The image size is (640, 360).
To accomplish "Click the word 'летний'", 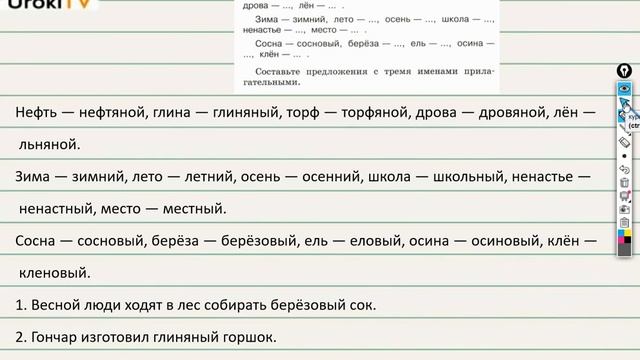I will click(x=209, y=177).
